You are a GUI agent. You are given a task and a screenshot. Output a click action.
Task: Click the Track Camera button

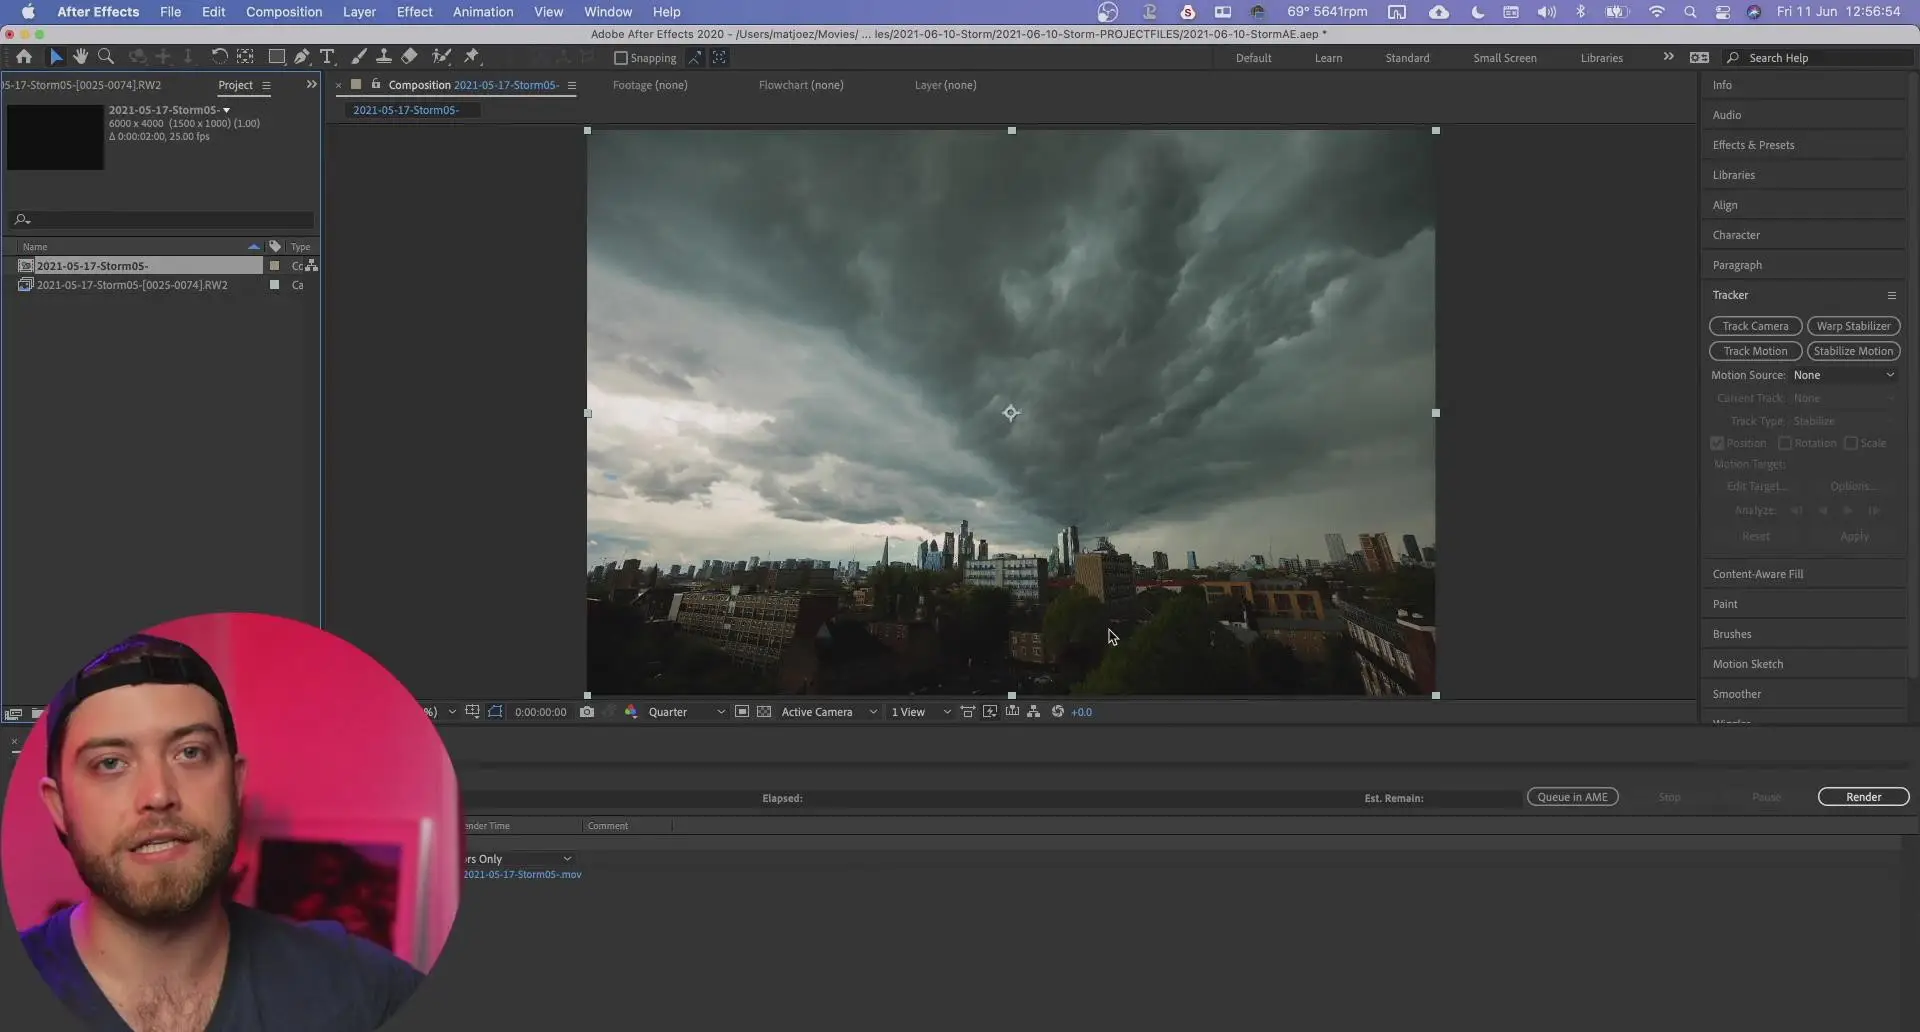(1755, 326)
